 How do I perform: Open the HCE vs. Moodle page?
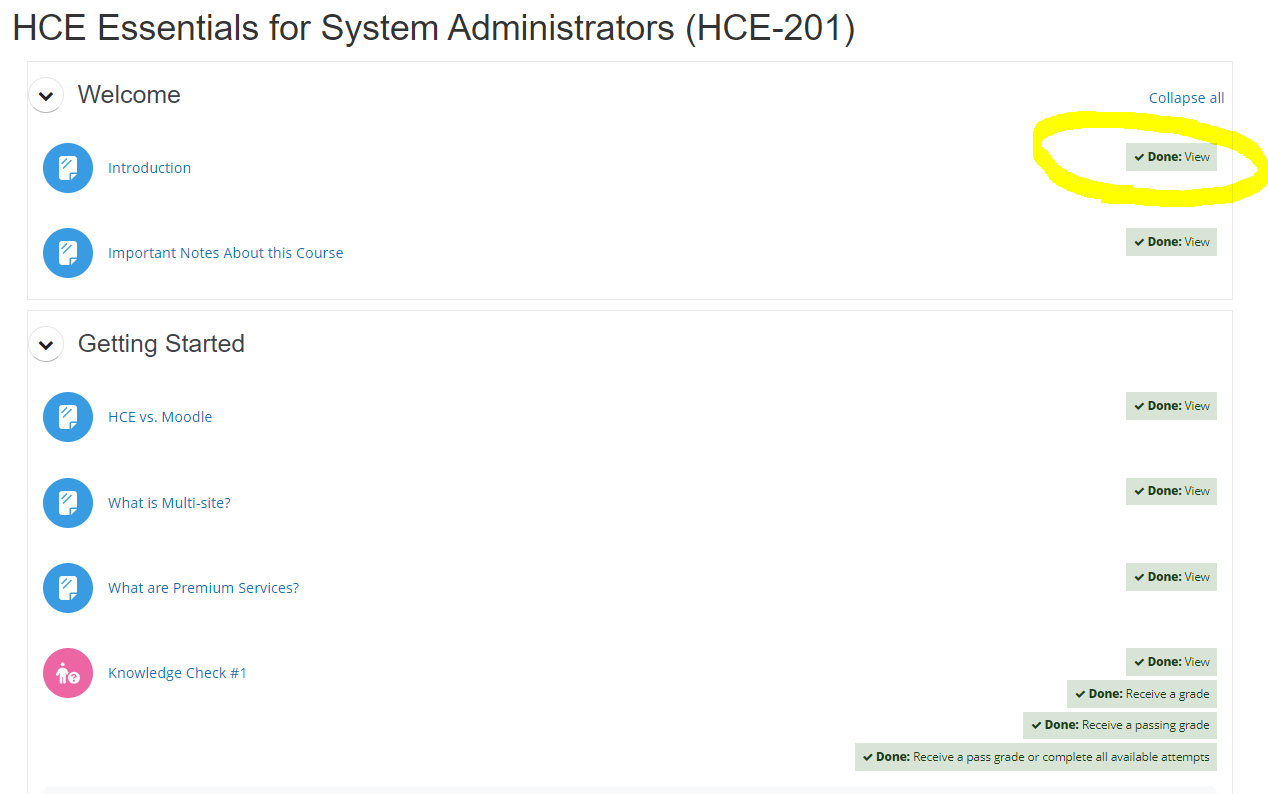pos(160,417)
